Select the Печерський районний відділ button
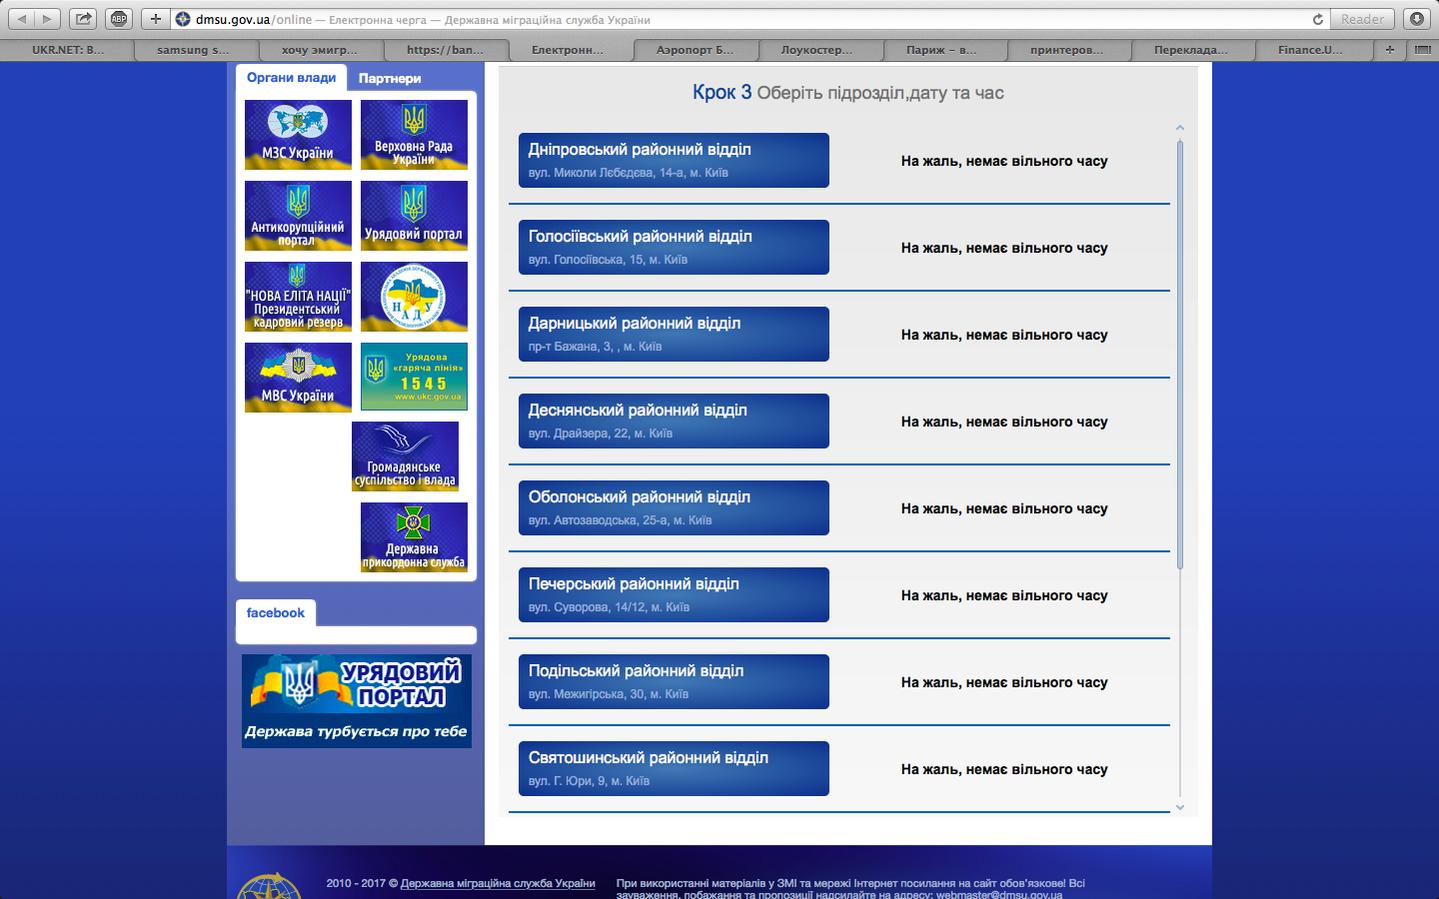This screenshot has height=899, width=1439. tap(674, 594)
